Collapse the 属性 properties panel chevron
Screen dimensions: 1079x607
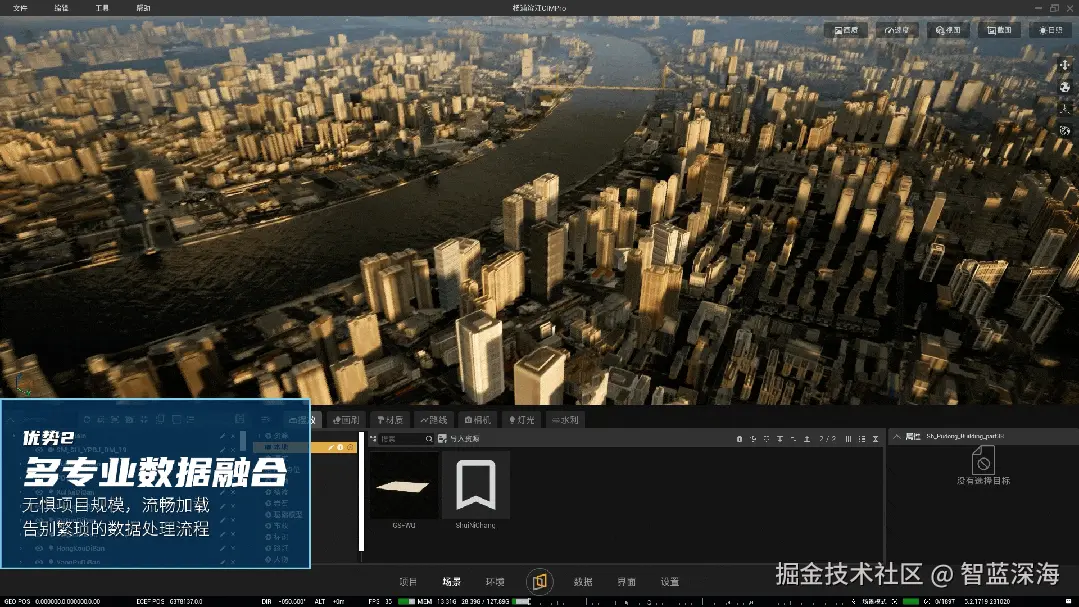(x=897, y=436)
